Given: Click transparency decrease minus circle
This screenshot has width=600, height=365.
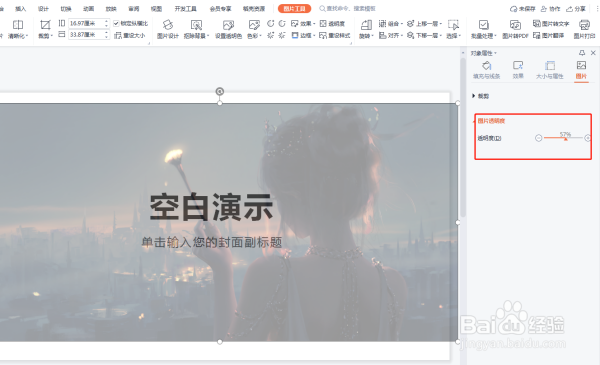Looking at the screenshot, I should pos(538,138).
